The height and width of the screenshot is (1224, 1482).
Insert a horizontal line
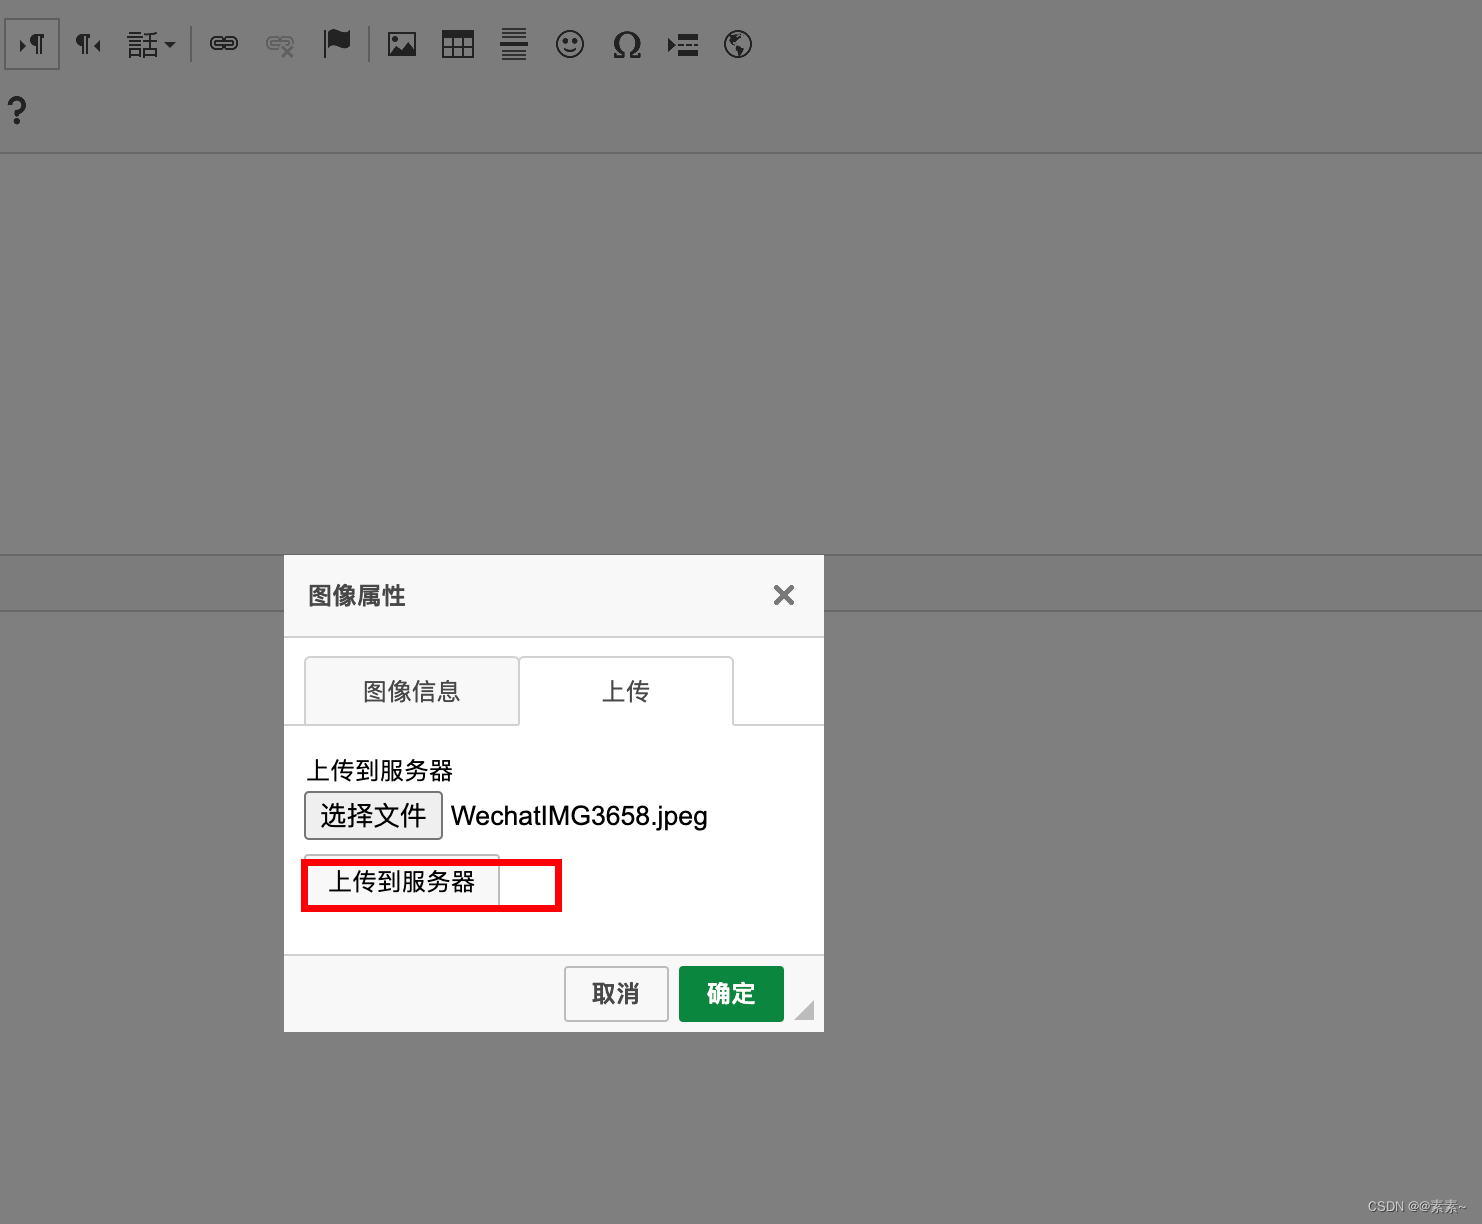[514, 44]
